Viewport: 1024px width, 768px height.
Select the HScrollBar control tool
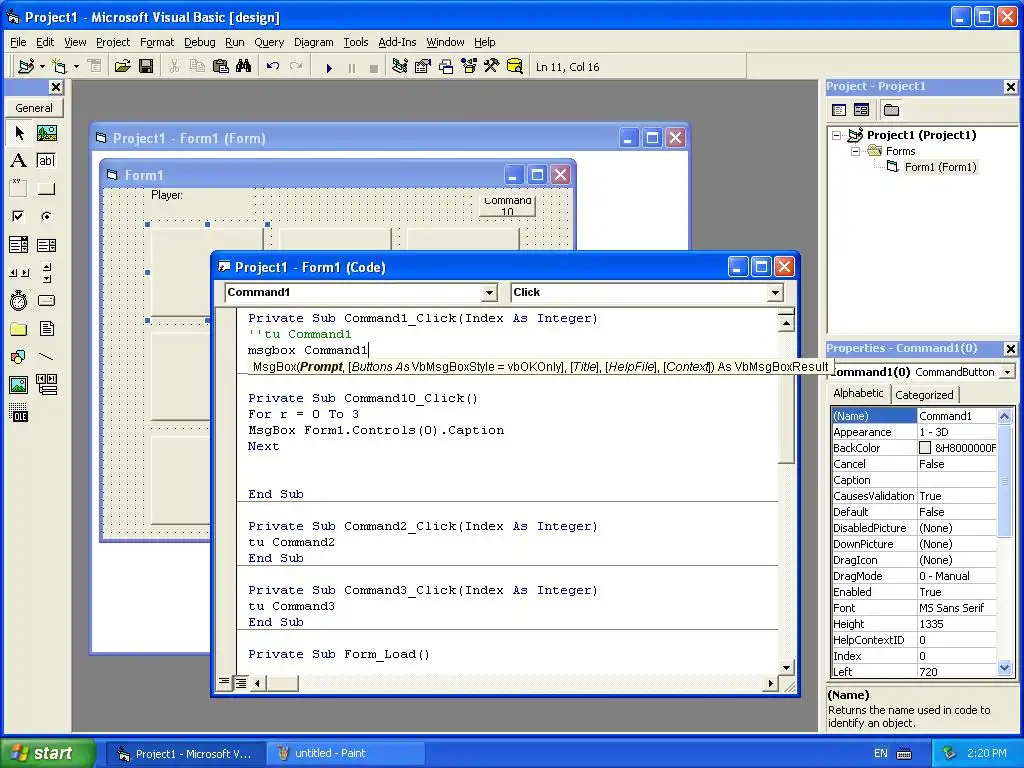coord(19,272)
